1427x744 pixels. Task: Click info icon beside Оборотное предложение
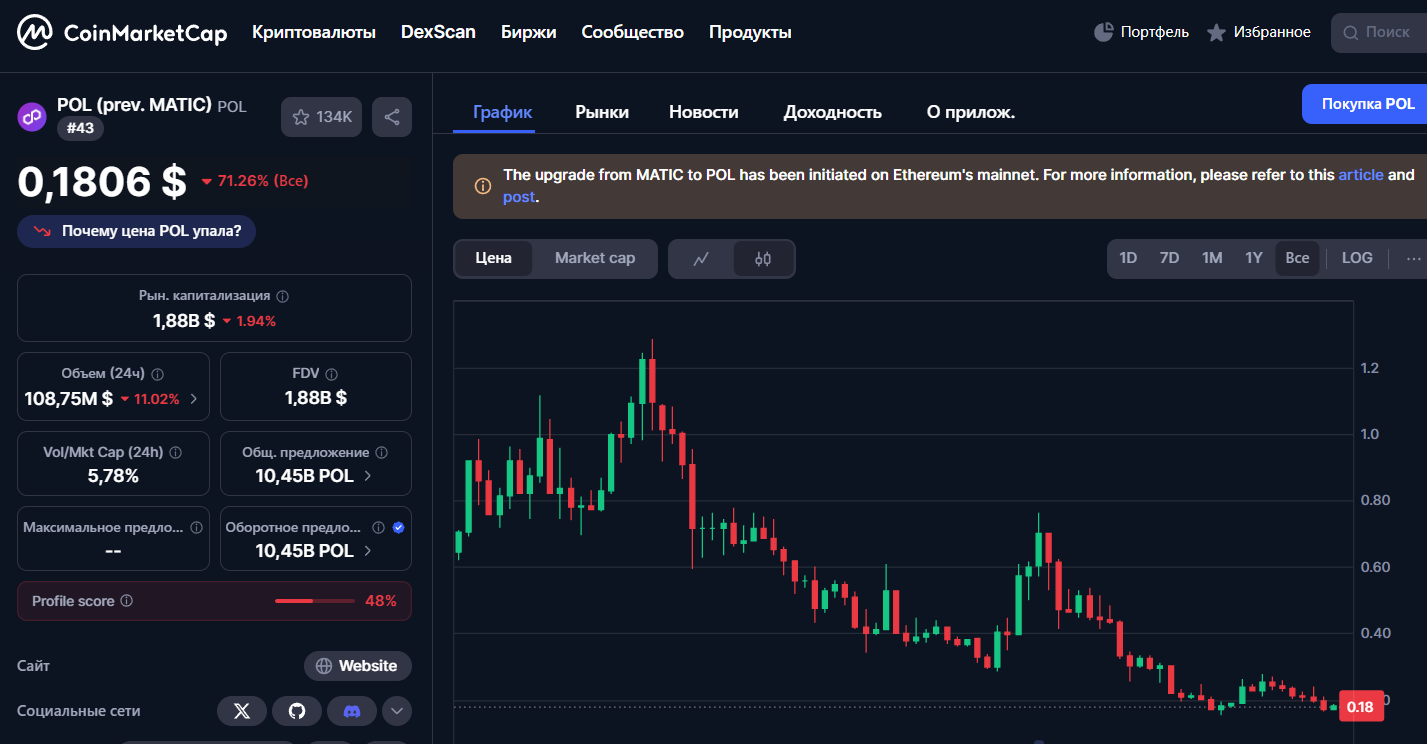378,527
